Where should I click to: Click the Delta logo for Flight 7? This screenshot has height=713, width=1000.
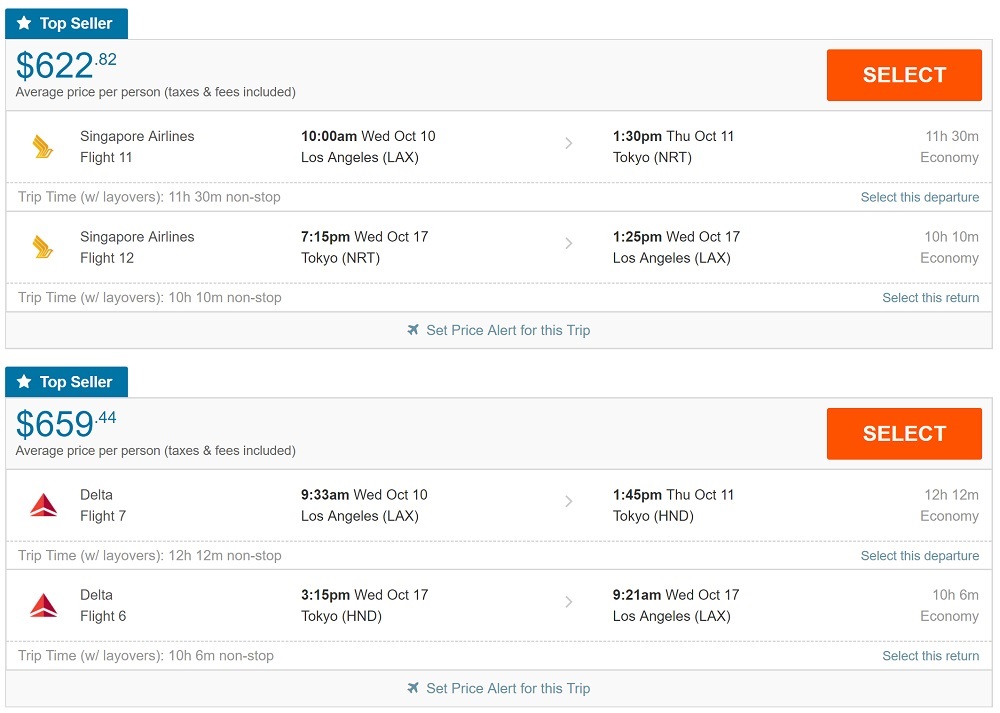[x=43, y=505]
